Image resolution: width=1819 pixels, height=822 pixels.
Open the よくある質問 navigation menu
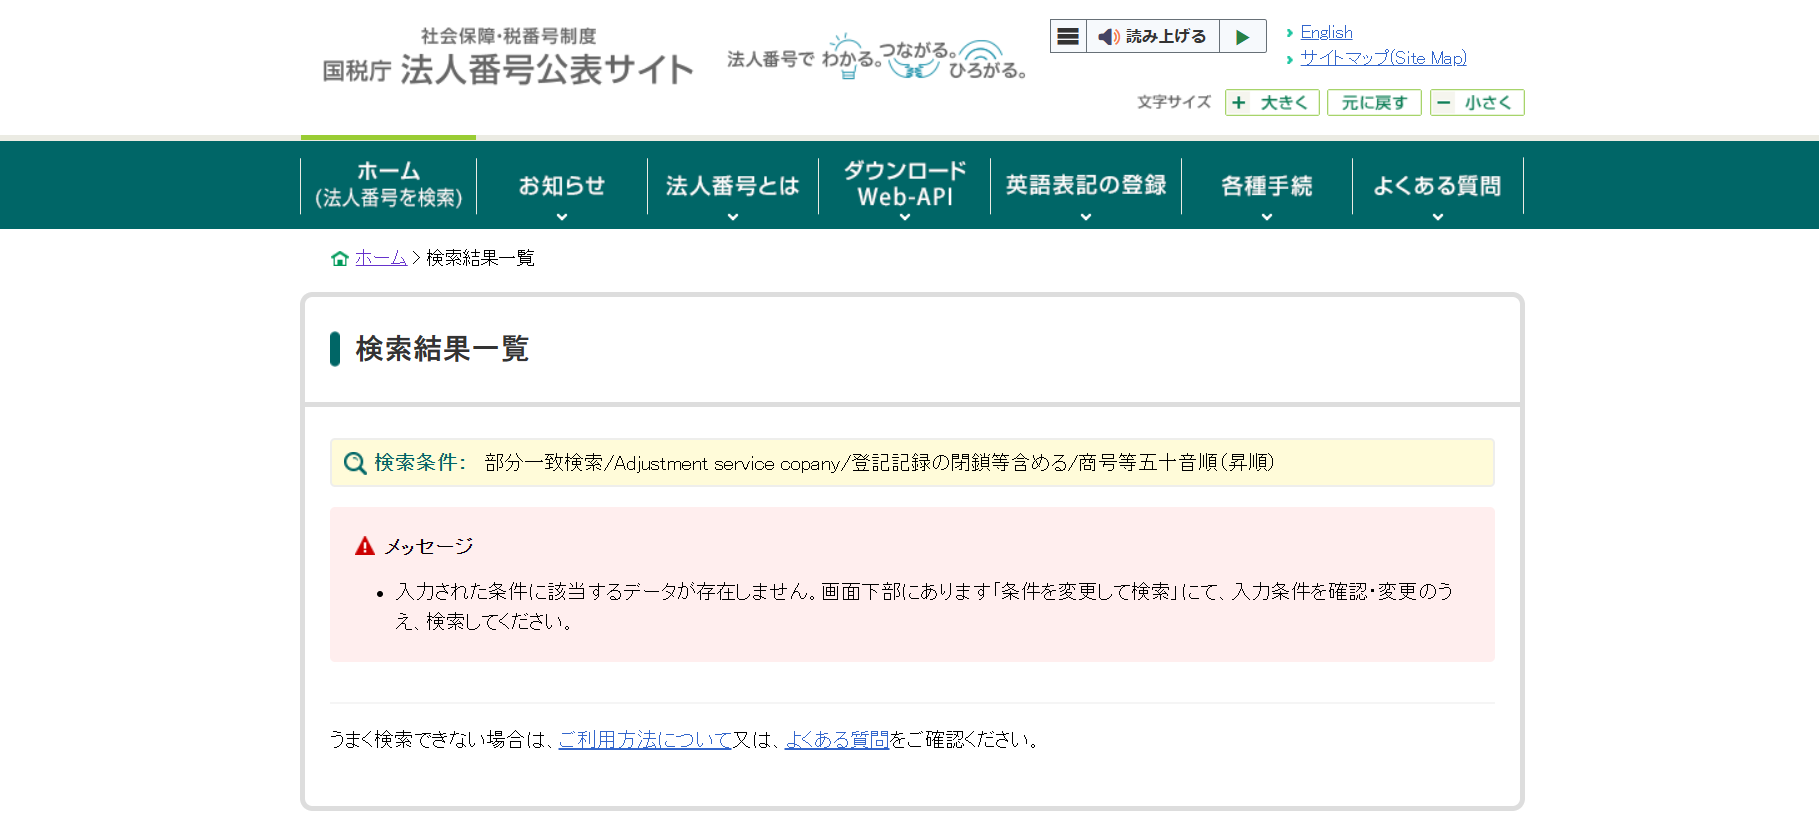(x=1438, y=185)
